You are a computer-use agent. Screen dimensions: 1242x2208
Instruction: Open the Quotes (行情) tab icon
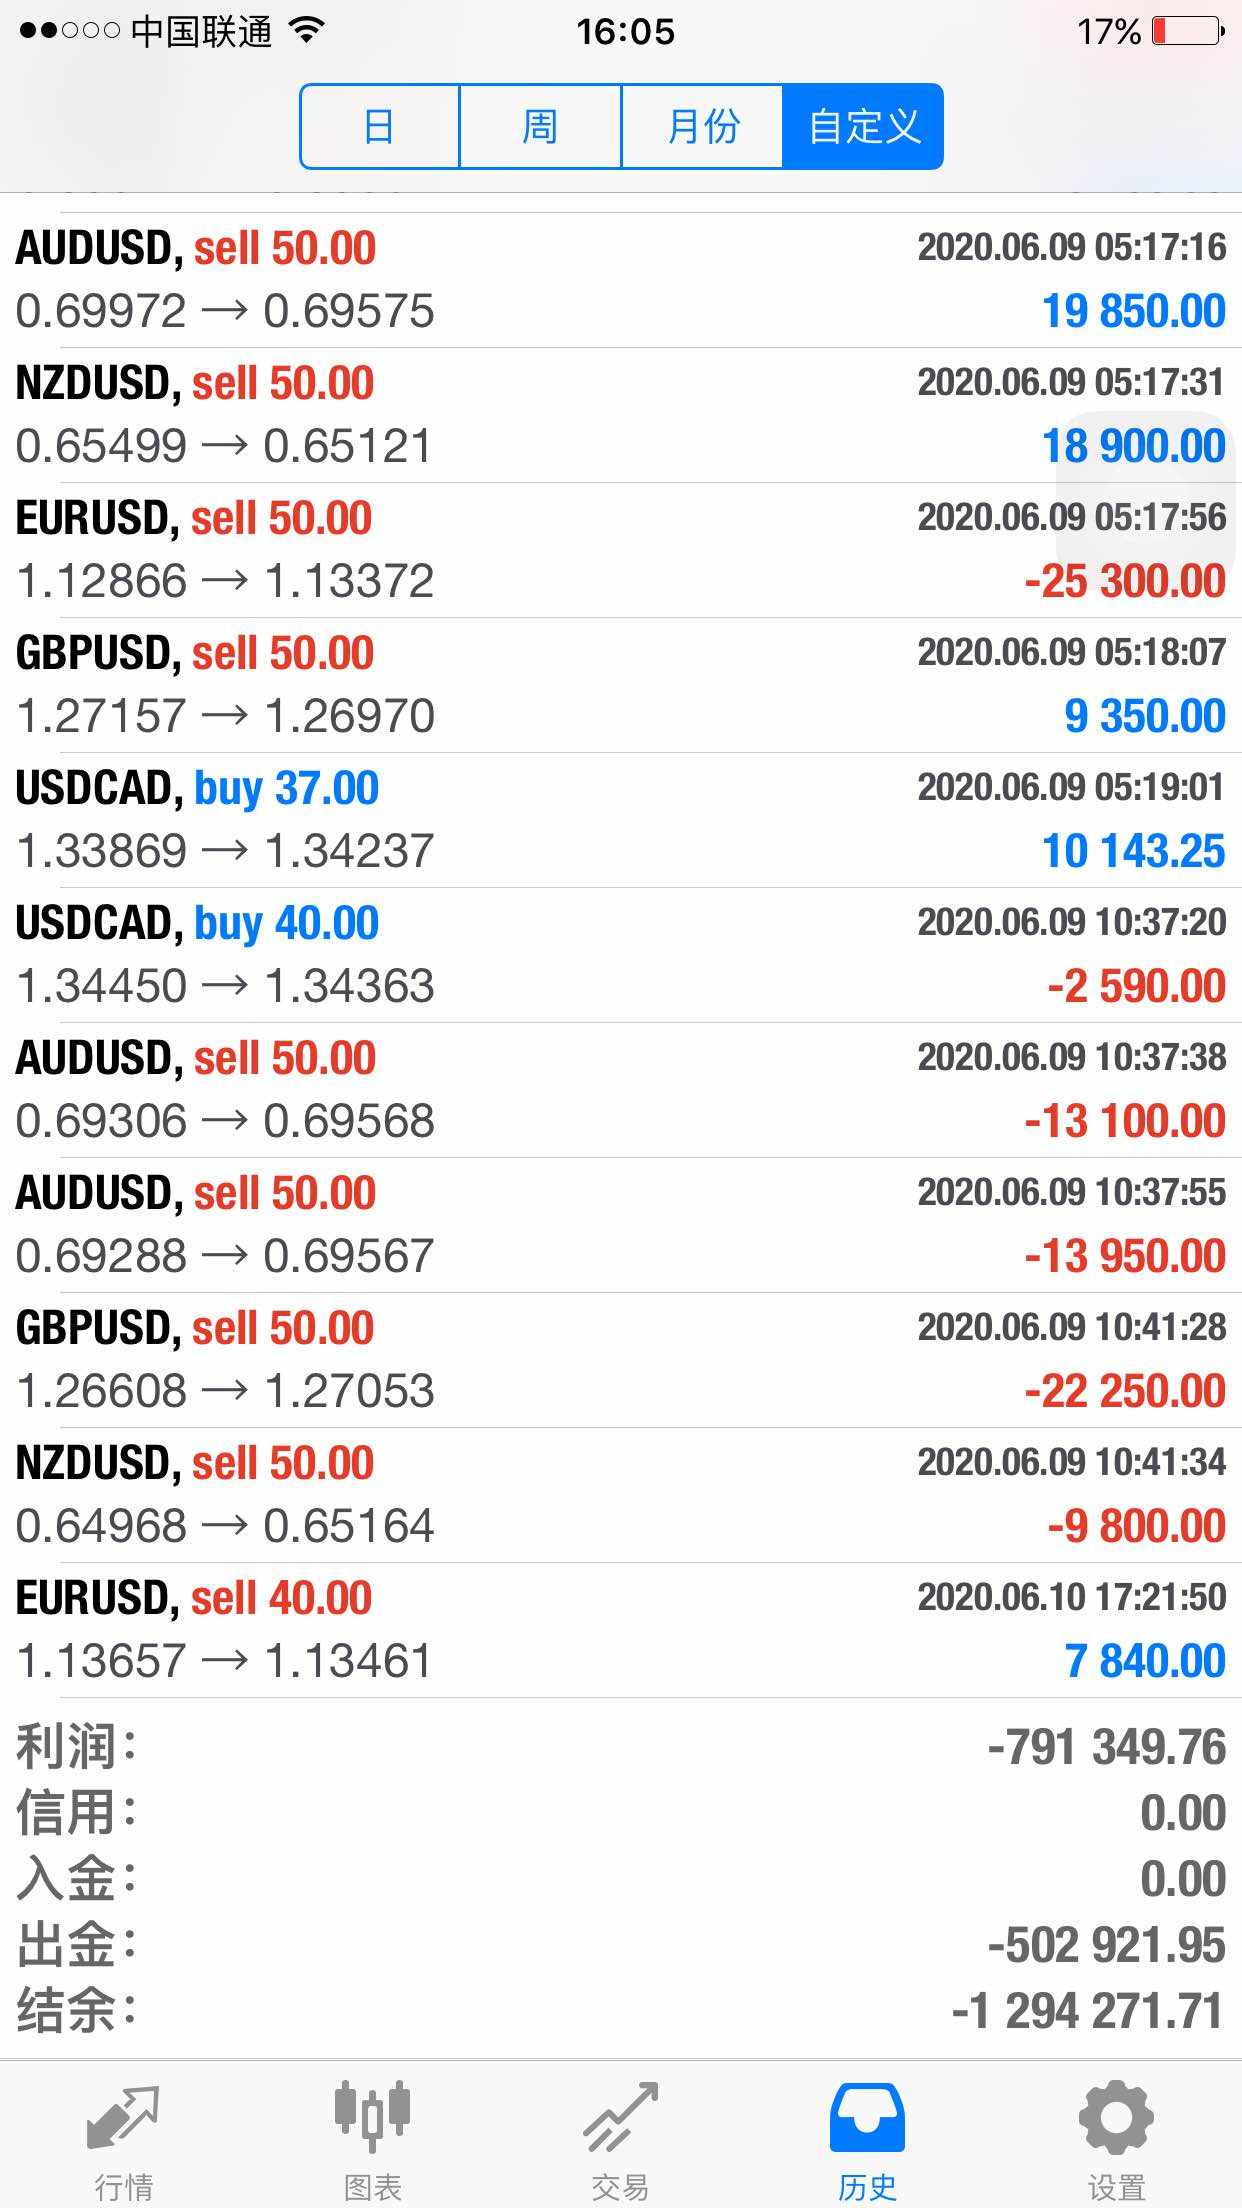pos(124,2119)
